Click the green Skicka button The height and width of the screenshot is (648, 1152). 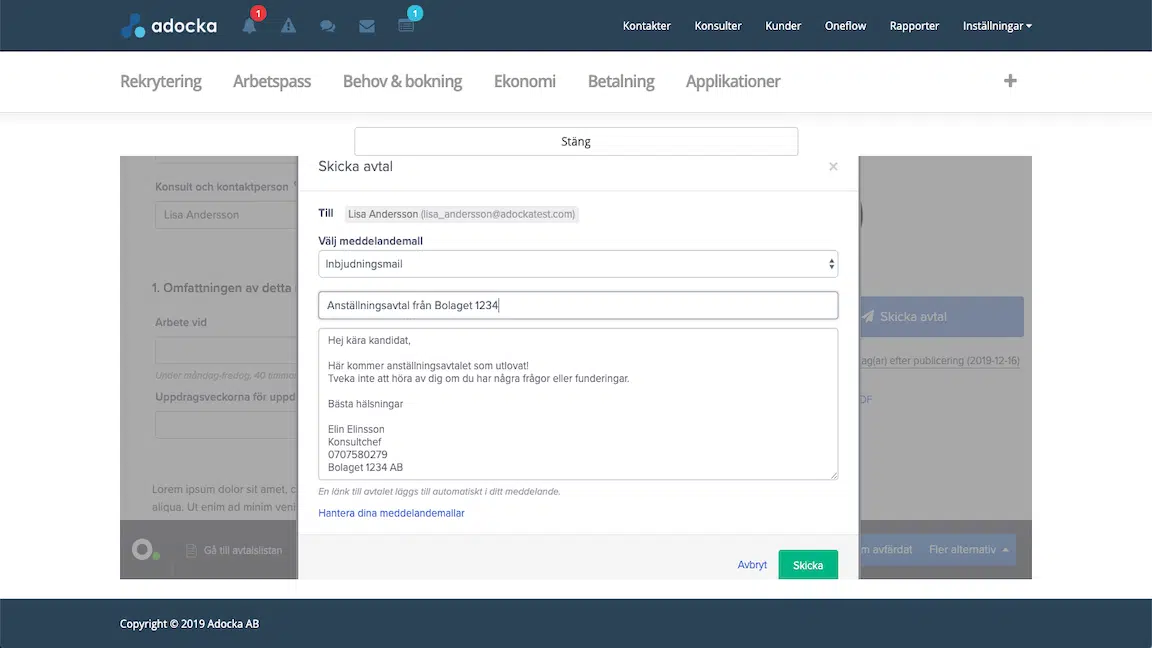[x=808, y=565]
